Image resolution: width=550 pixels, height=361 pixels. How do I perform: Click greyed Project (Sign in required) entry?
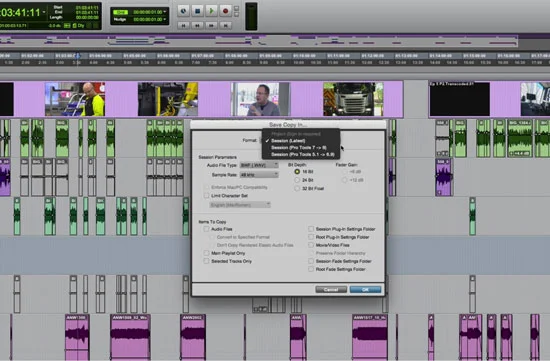click(296, 134)
